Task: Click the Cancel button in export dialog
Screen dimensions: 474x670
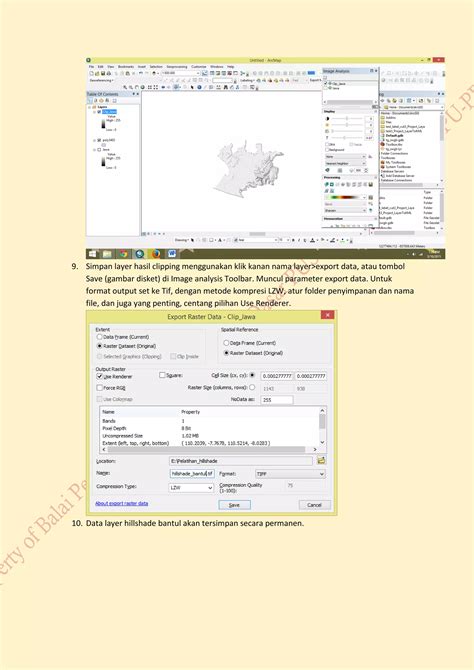Action: click(x=314, y=505)
